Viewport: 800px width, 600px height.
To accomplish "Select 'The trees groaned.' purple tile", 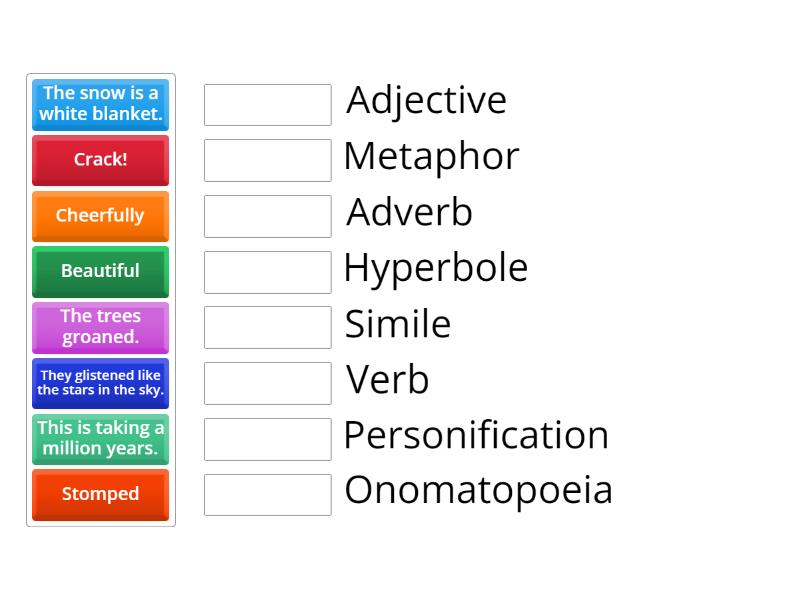I will coord(100,327).
